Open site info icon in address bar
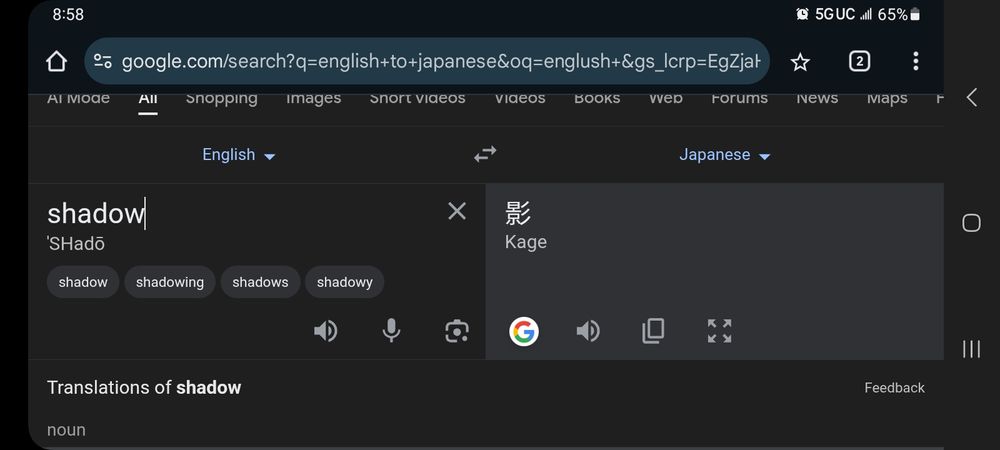This screenshot has height=450, width=1000. tap(103, 61)
